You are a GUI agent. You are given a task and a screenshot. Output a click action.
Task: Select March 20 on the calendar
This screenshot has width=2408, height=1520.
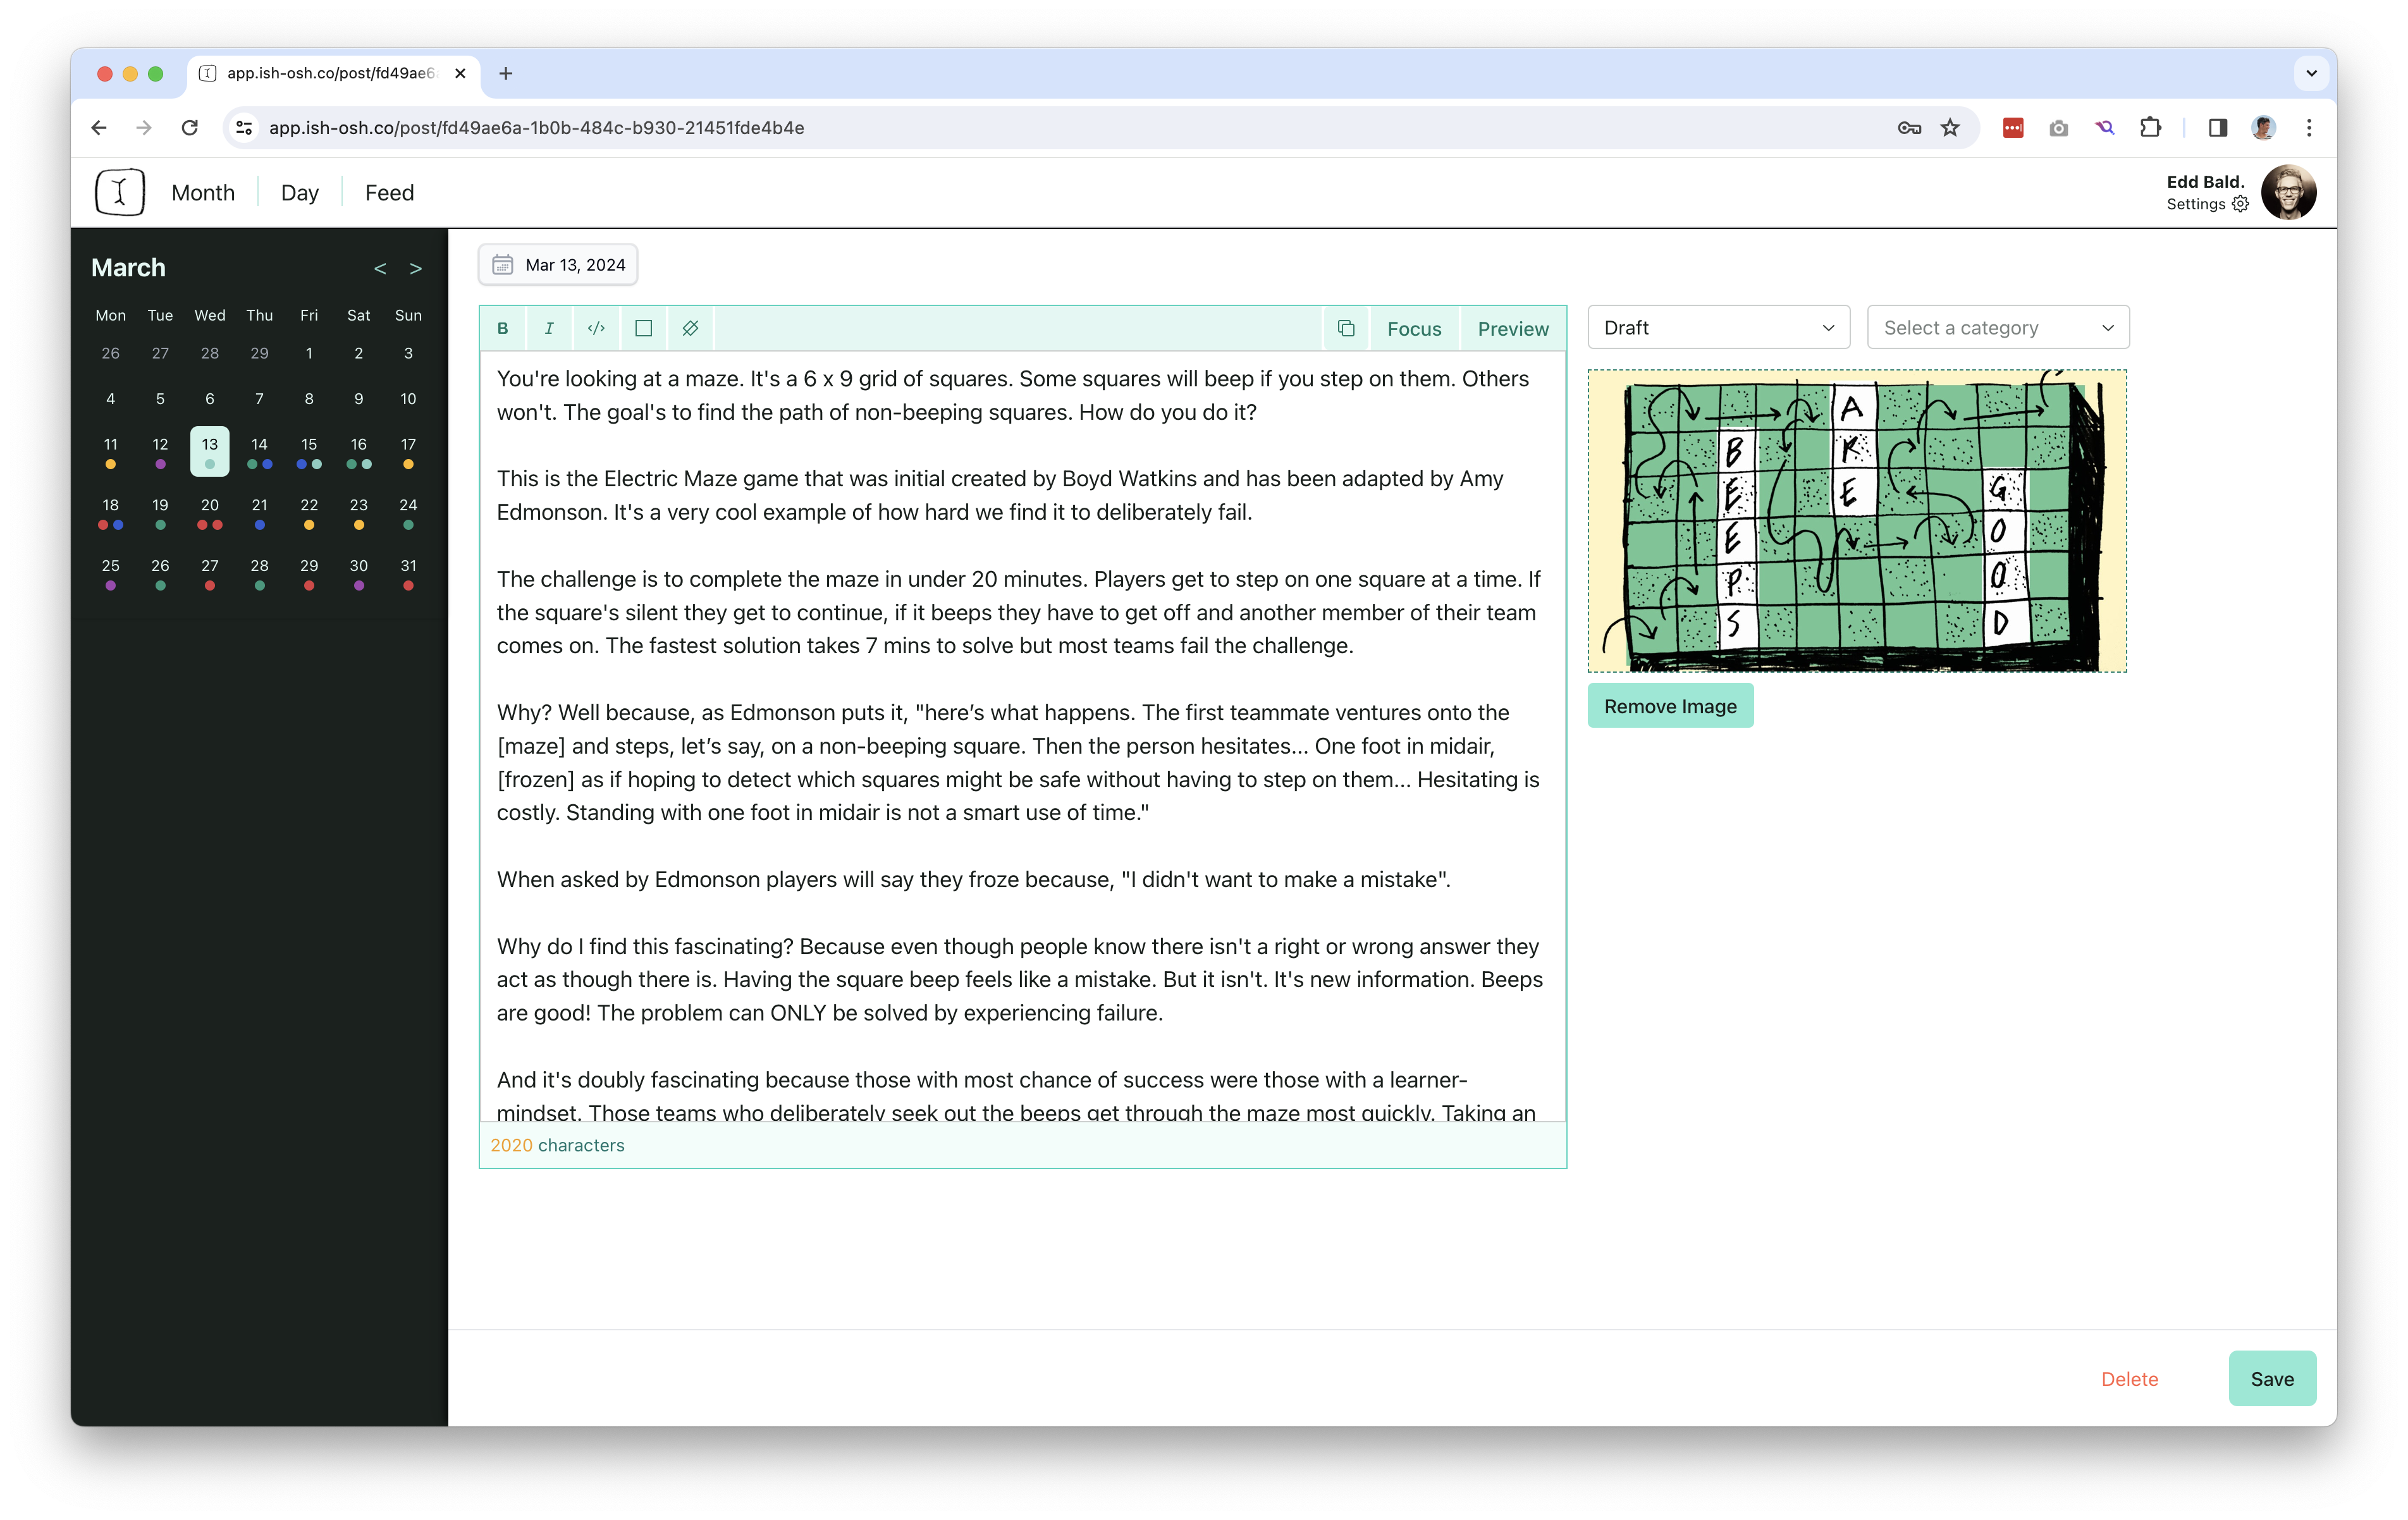click(x=210, y=505)
